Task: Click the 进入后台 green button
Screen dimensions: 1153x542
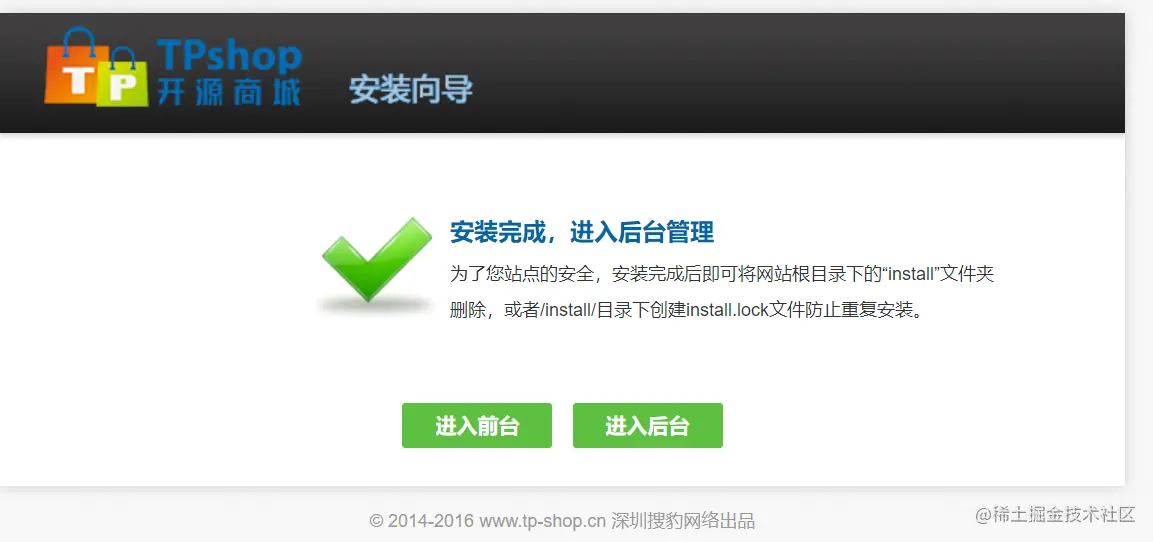Action: pyautogui.click(x=648, y=425)
